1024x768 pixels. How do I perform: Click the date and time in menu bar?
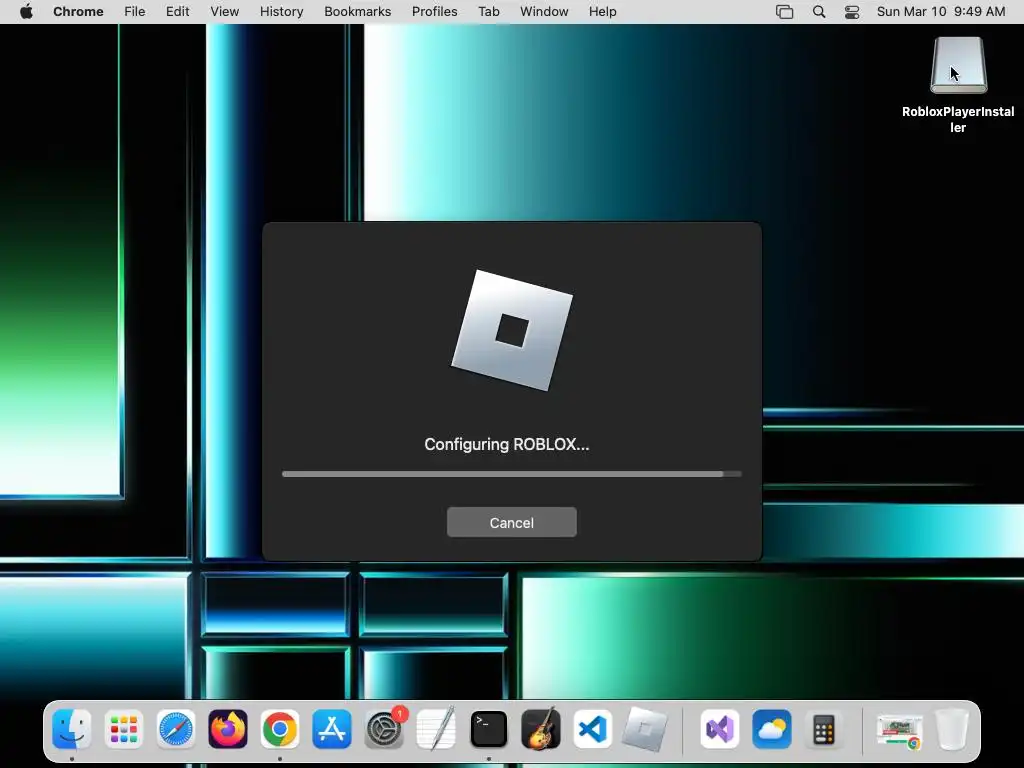click(x=941, y=12)
